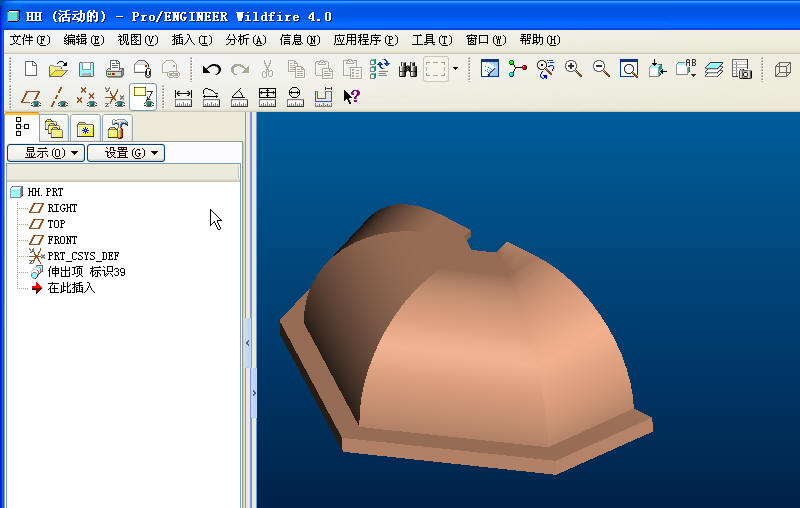Open the 插入(I) menu
Screen dimensions: 800x508
pyautogui.click(x=192, y=40)
